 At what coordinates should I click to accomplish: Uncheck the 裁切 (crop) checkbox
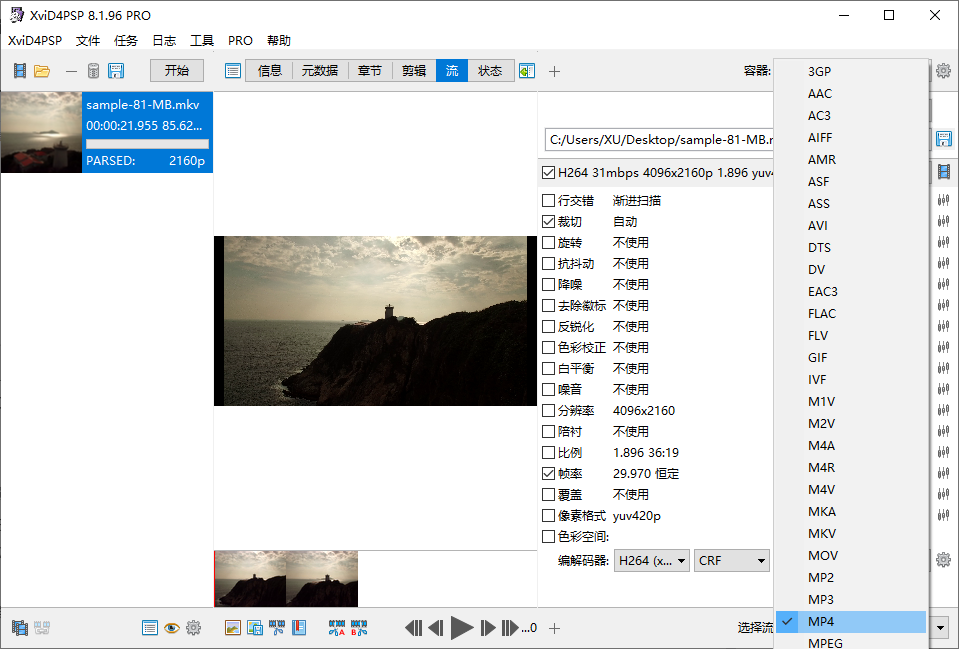pos(548,222)
